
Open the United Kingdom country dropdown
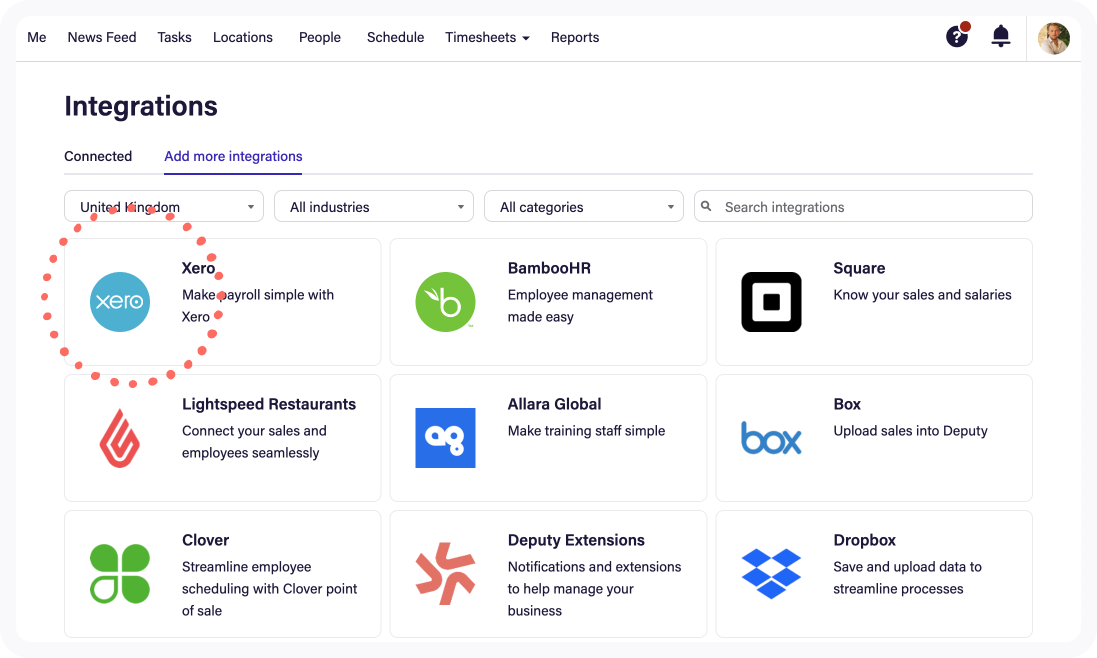(x=164, y=206)
